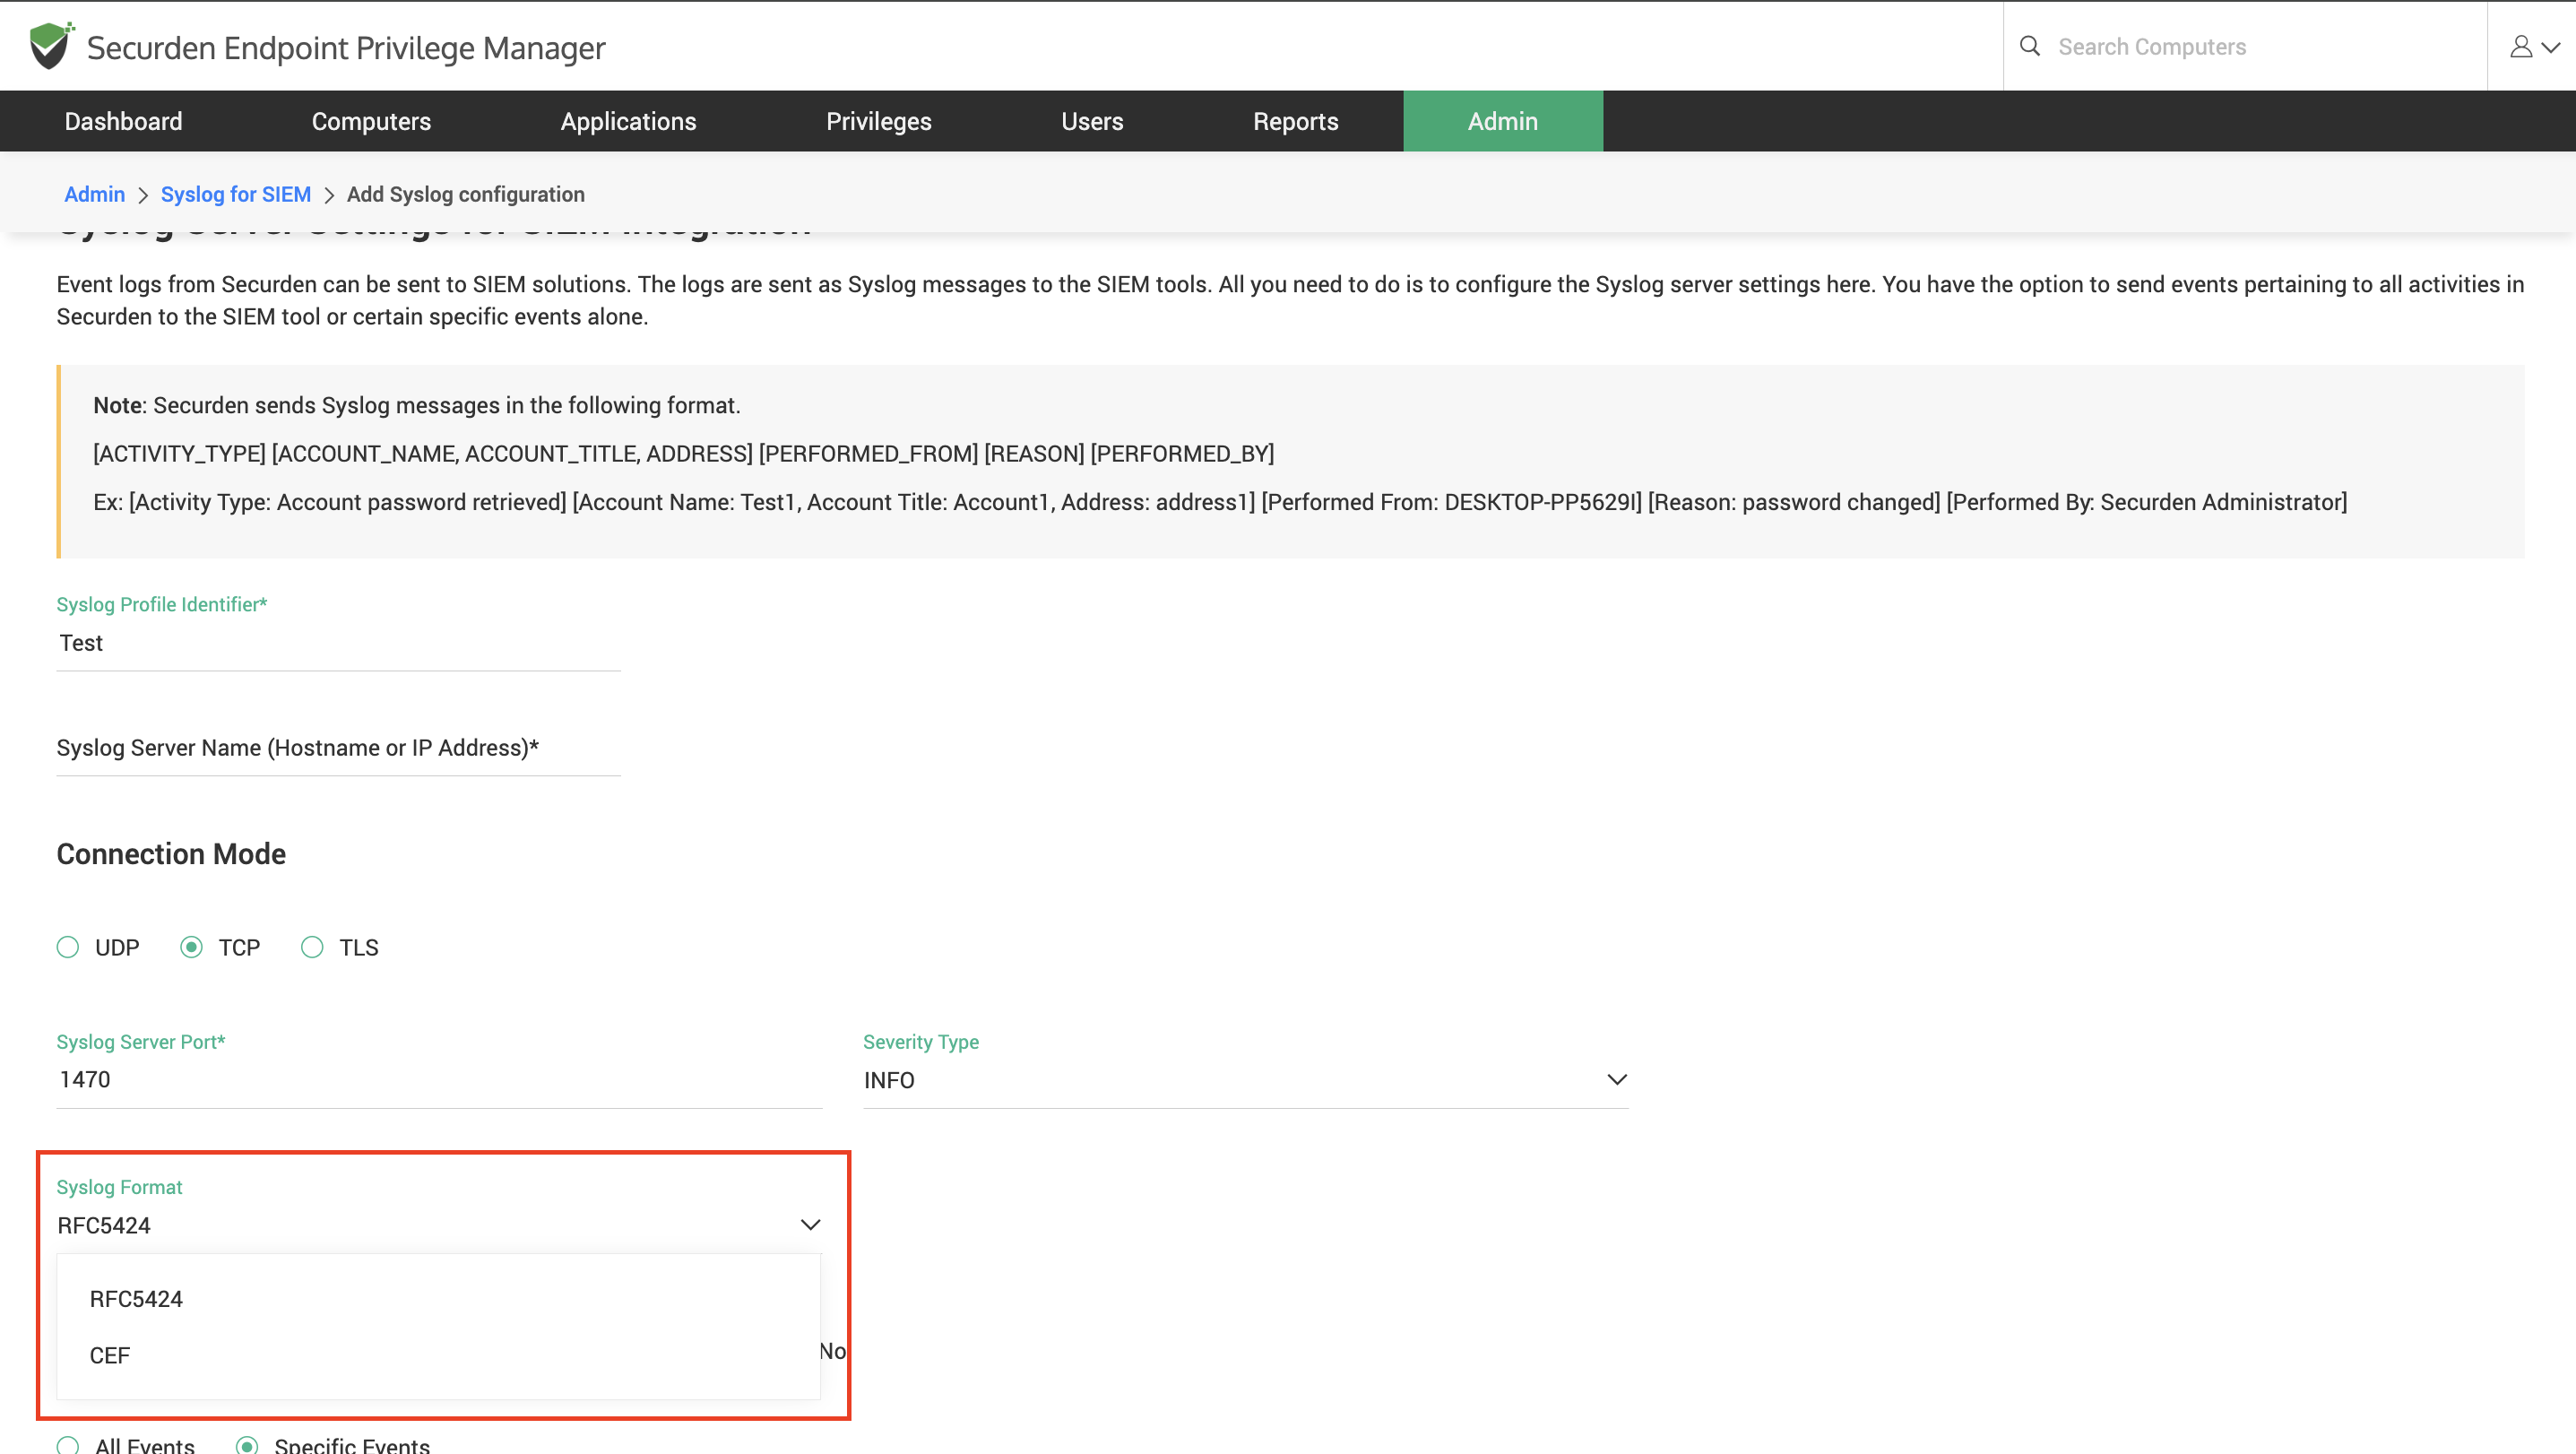Select the Admin tab
This screenshot has height=1454, width=2576.
tap(1502, 121)
